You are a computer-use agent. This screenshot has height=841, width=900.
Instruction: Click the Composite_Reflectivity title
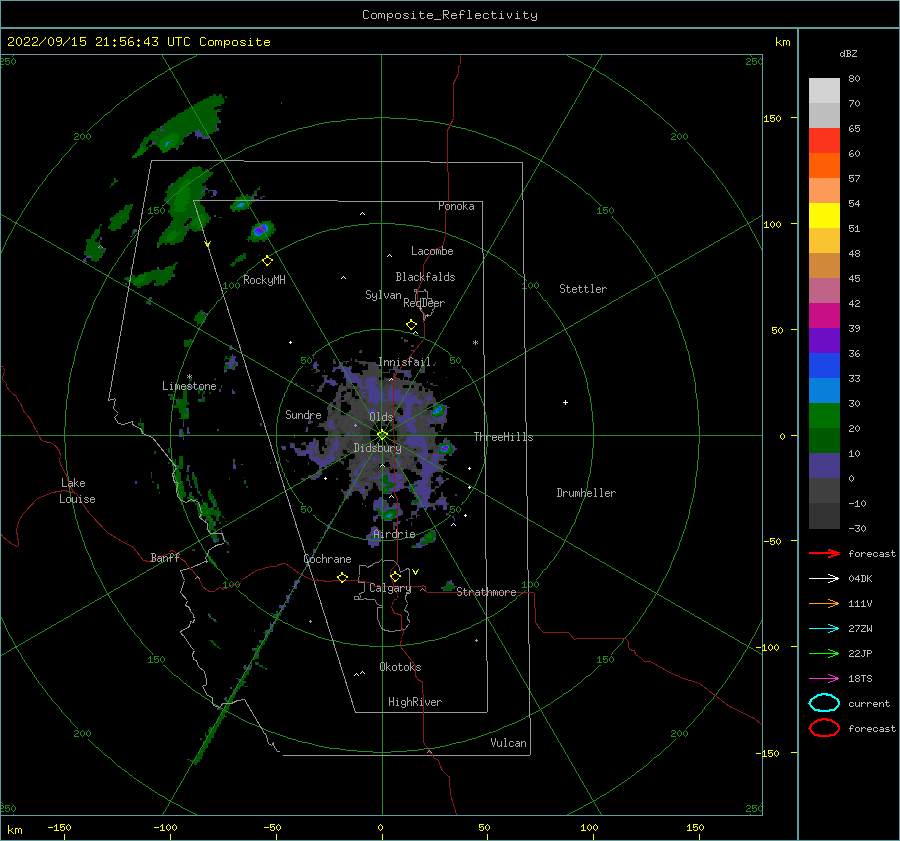(450, 15)
